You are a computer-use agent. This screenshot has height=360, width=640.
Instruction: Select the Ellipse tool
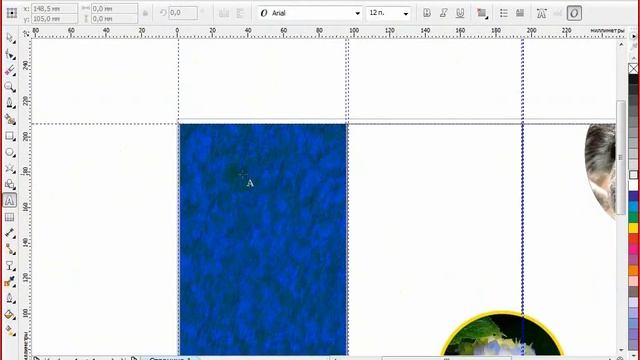10,152
